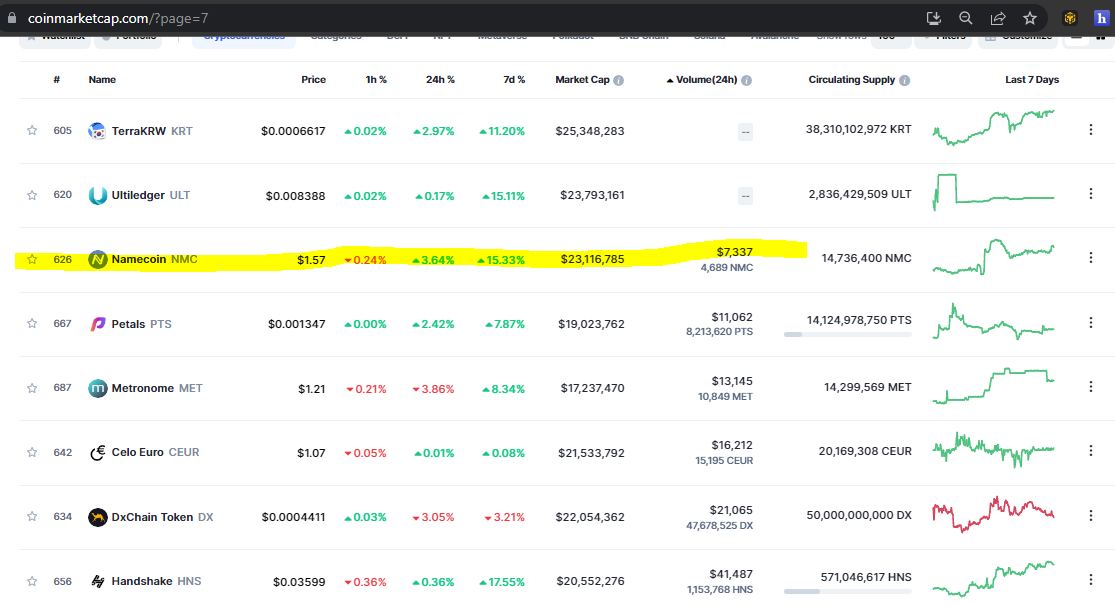Show the Circulating Supply info tooltip icon

(905, 80)
